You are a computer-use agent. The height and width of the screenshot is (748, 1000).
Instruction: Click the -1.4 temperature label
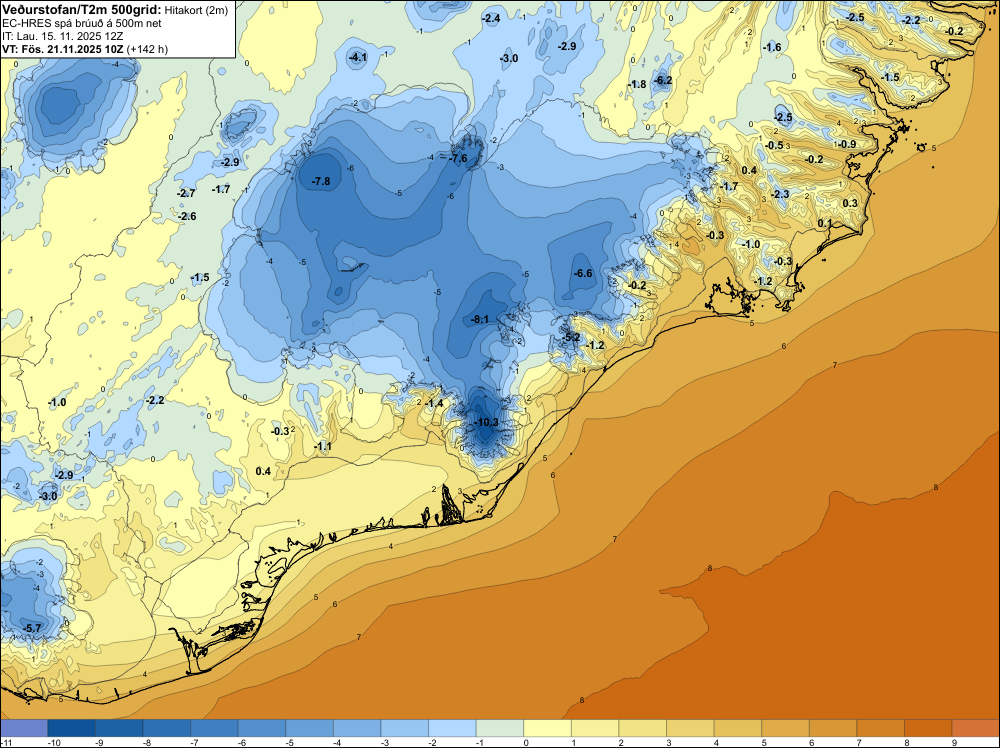pyautogui.click(x=434, y=403)
